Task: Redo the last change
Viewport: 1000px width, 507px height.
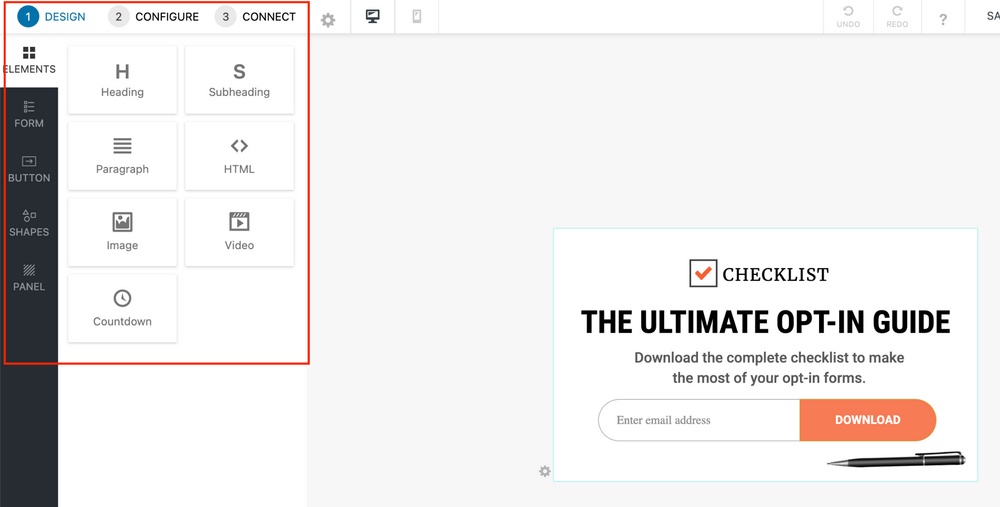Action: pyautogui.click(x=897, y=17)
